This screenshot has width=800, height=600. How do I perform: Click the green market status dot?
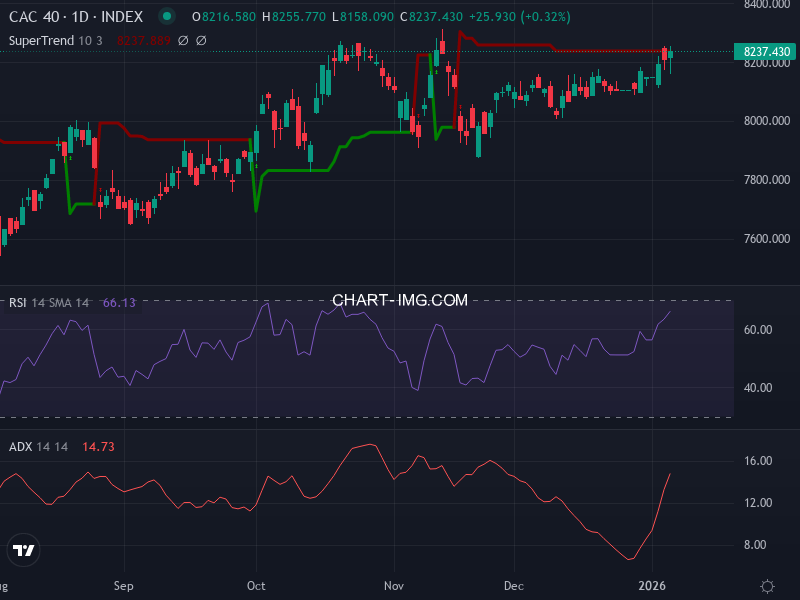point(166,17)
